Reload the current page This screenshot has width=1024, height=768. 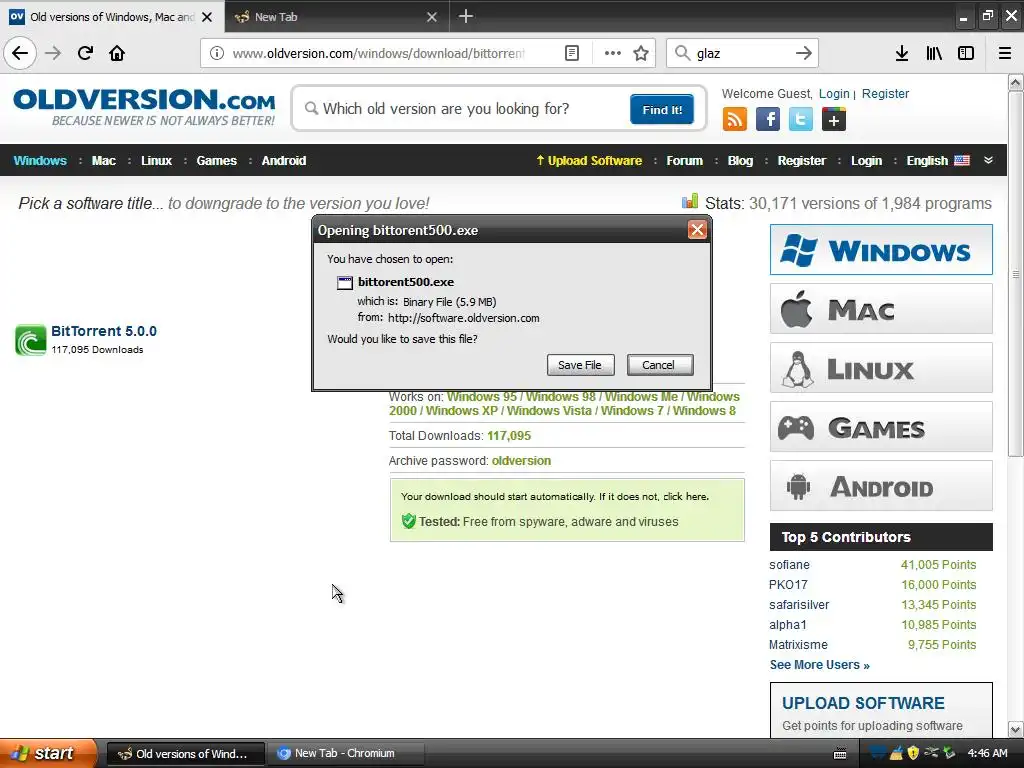pos(85,53)
